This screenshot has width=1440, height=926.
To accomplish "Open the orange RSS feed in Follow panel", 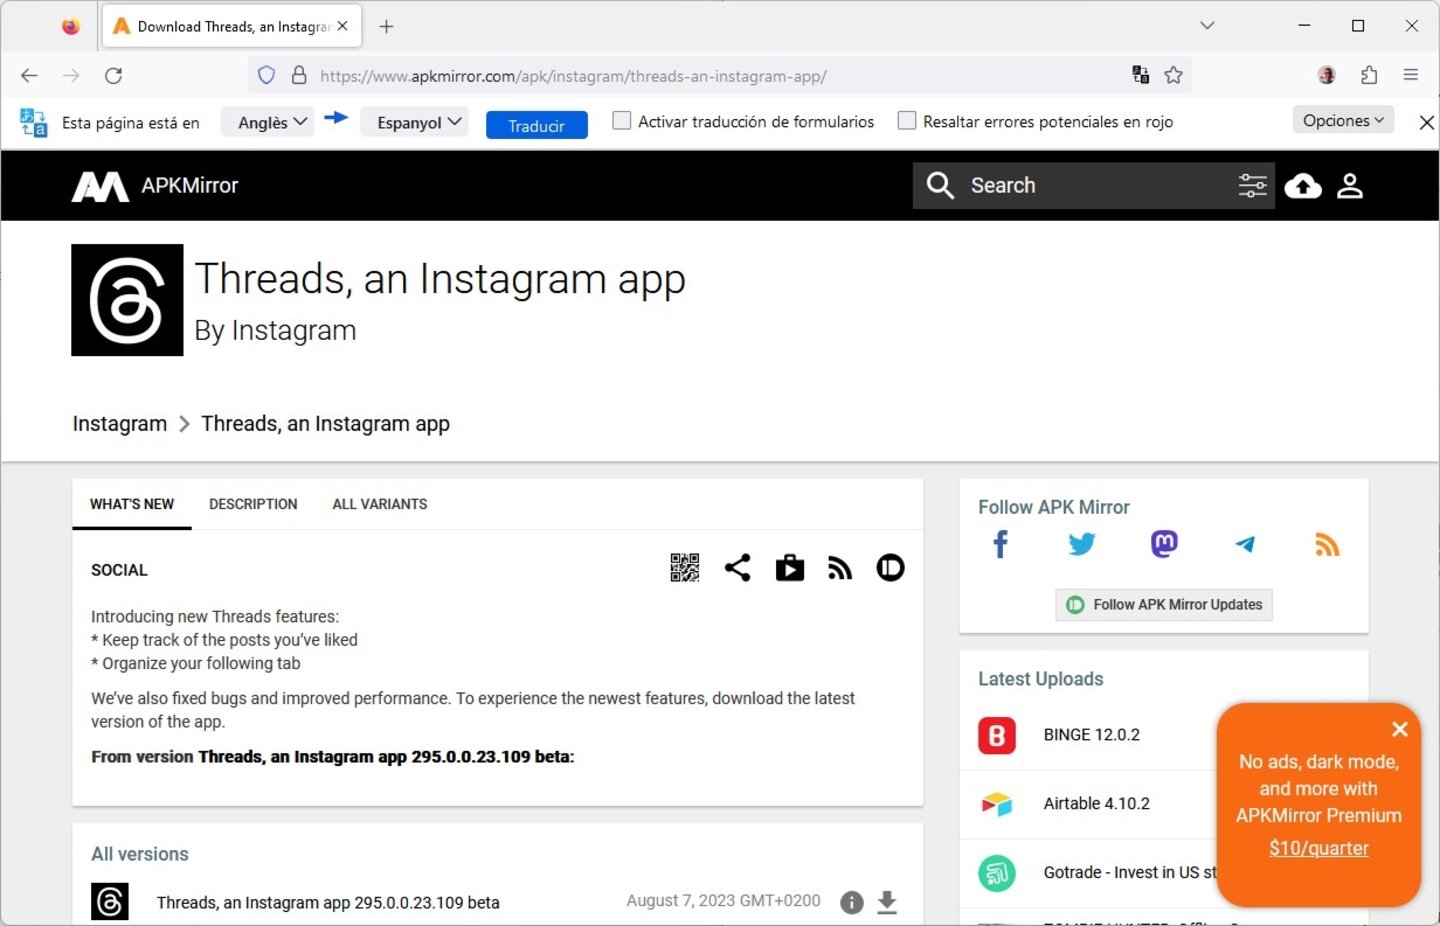I will (1327, 544).
